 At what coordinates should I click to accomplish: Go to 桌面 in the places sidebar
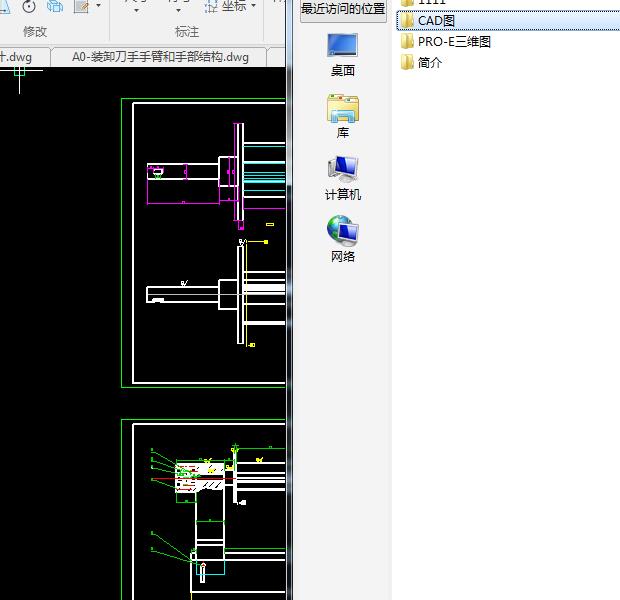343,55
